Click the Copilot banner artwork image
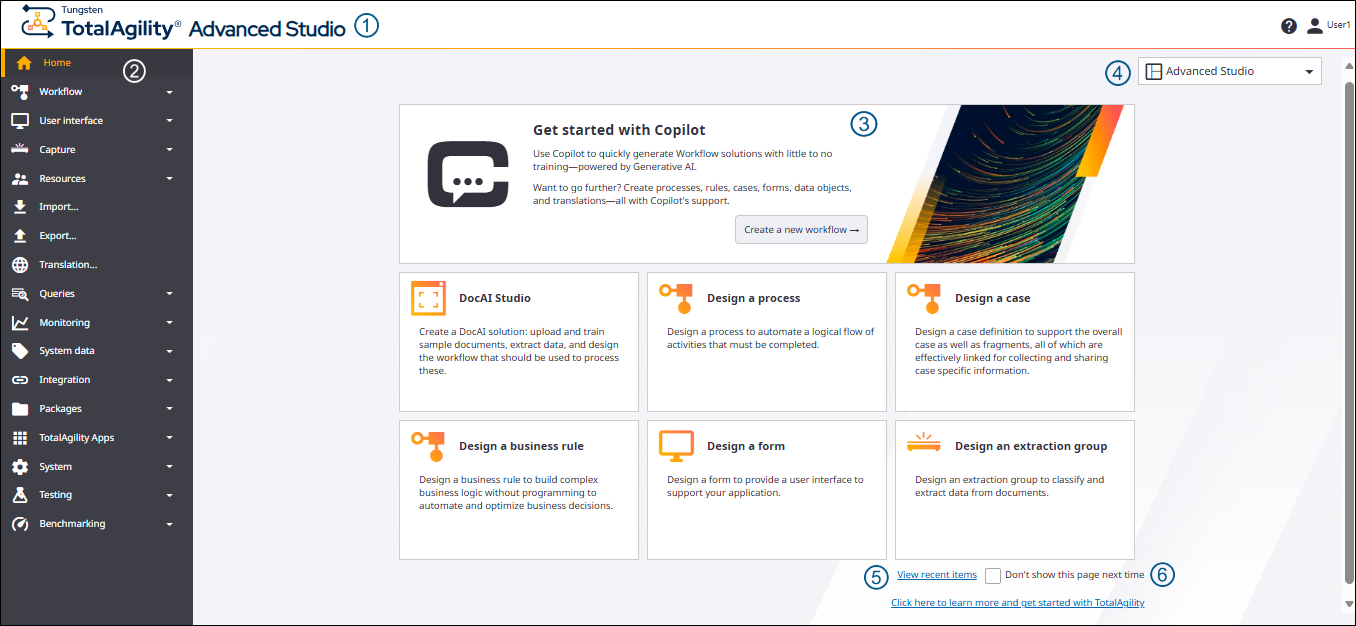Screen dimensions: 1356x626 (1005, 183)
